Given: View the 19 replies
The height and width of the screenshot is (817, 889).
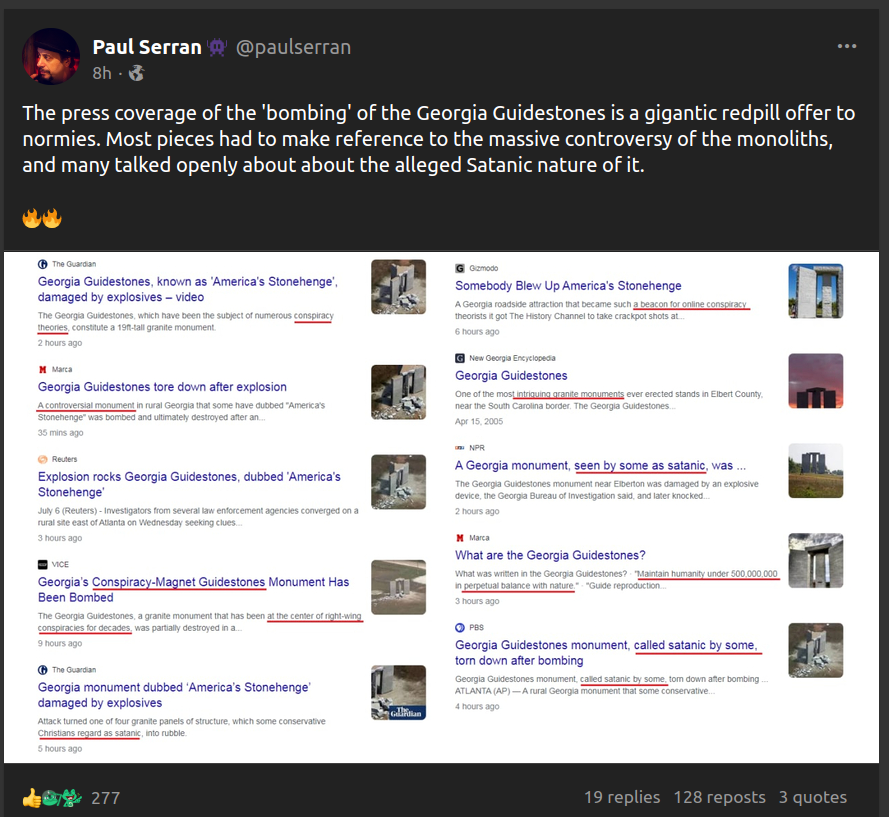Looking at the screenshot, I should point(621,797).
